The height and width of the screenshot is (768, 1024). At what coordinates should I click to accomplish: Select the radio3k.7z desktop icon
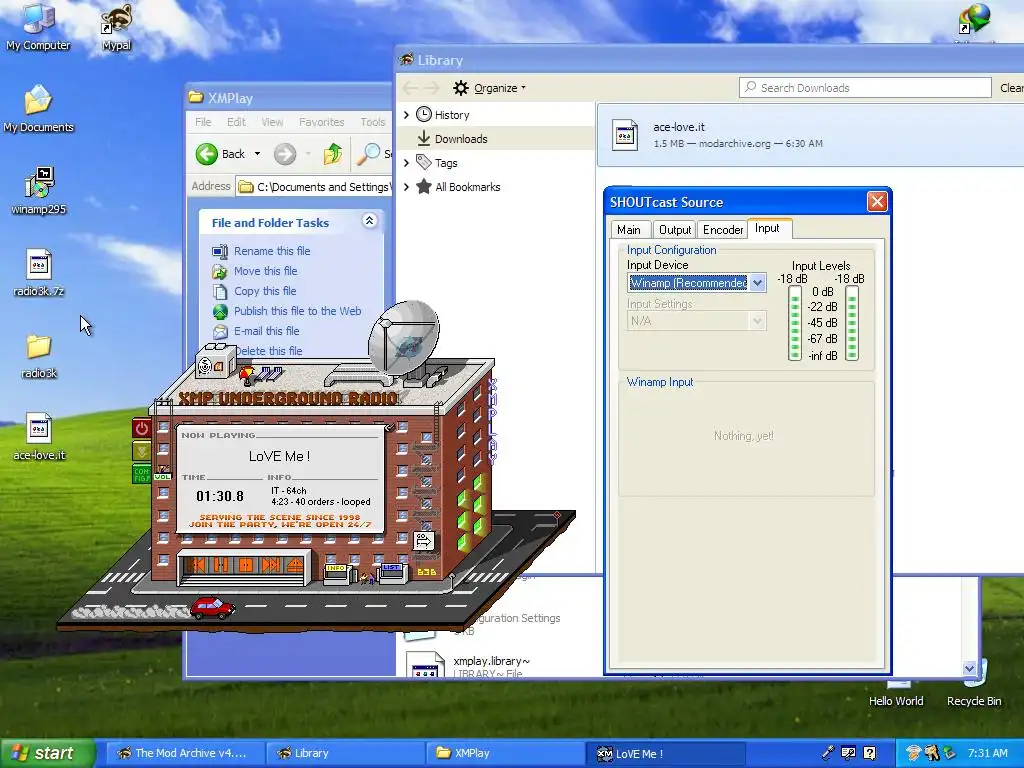[x=39, y=273]
